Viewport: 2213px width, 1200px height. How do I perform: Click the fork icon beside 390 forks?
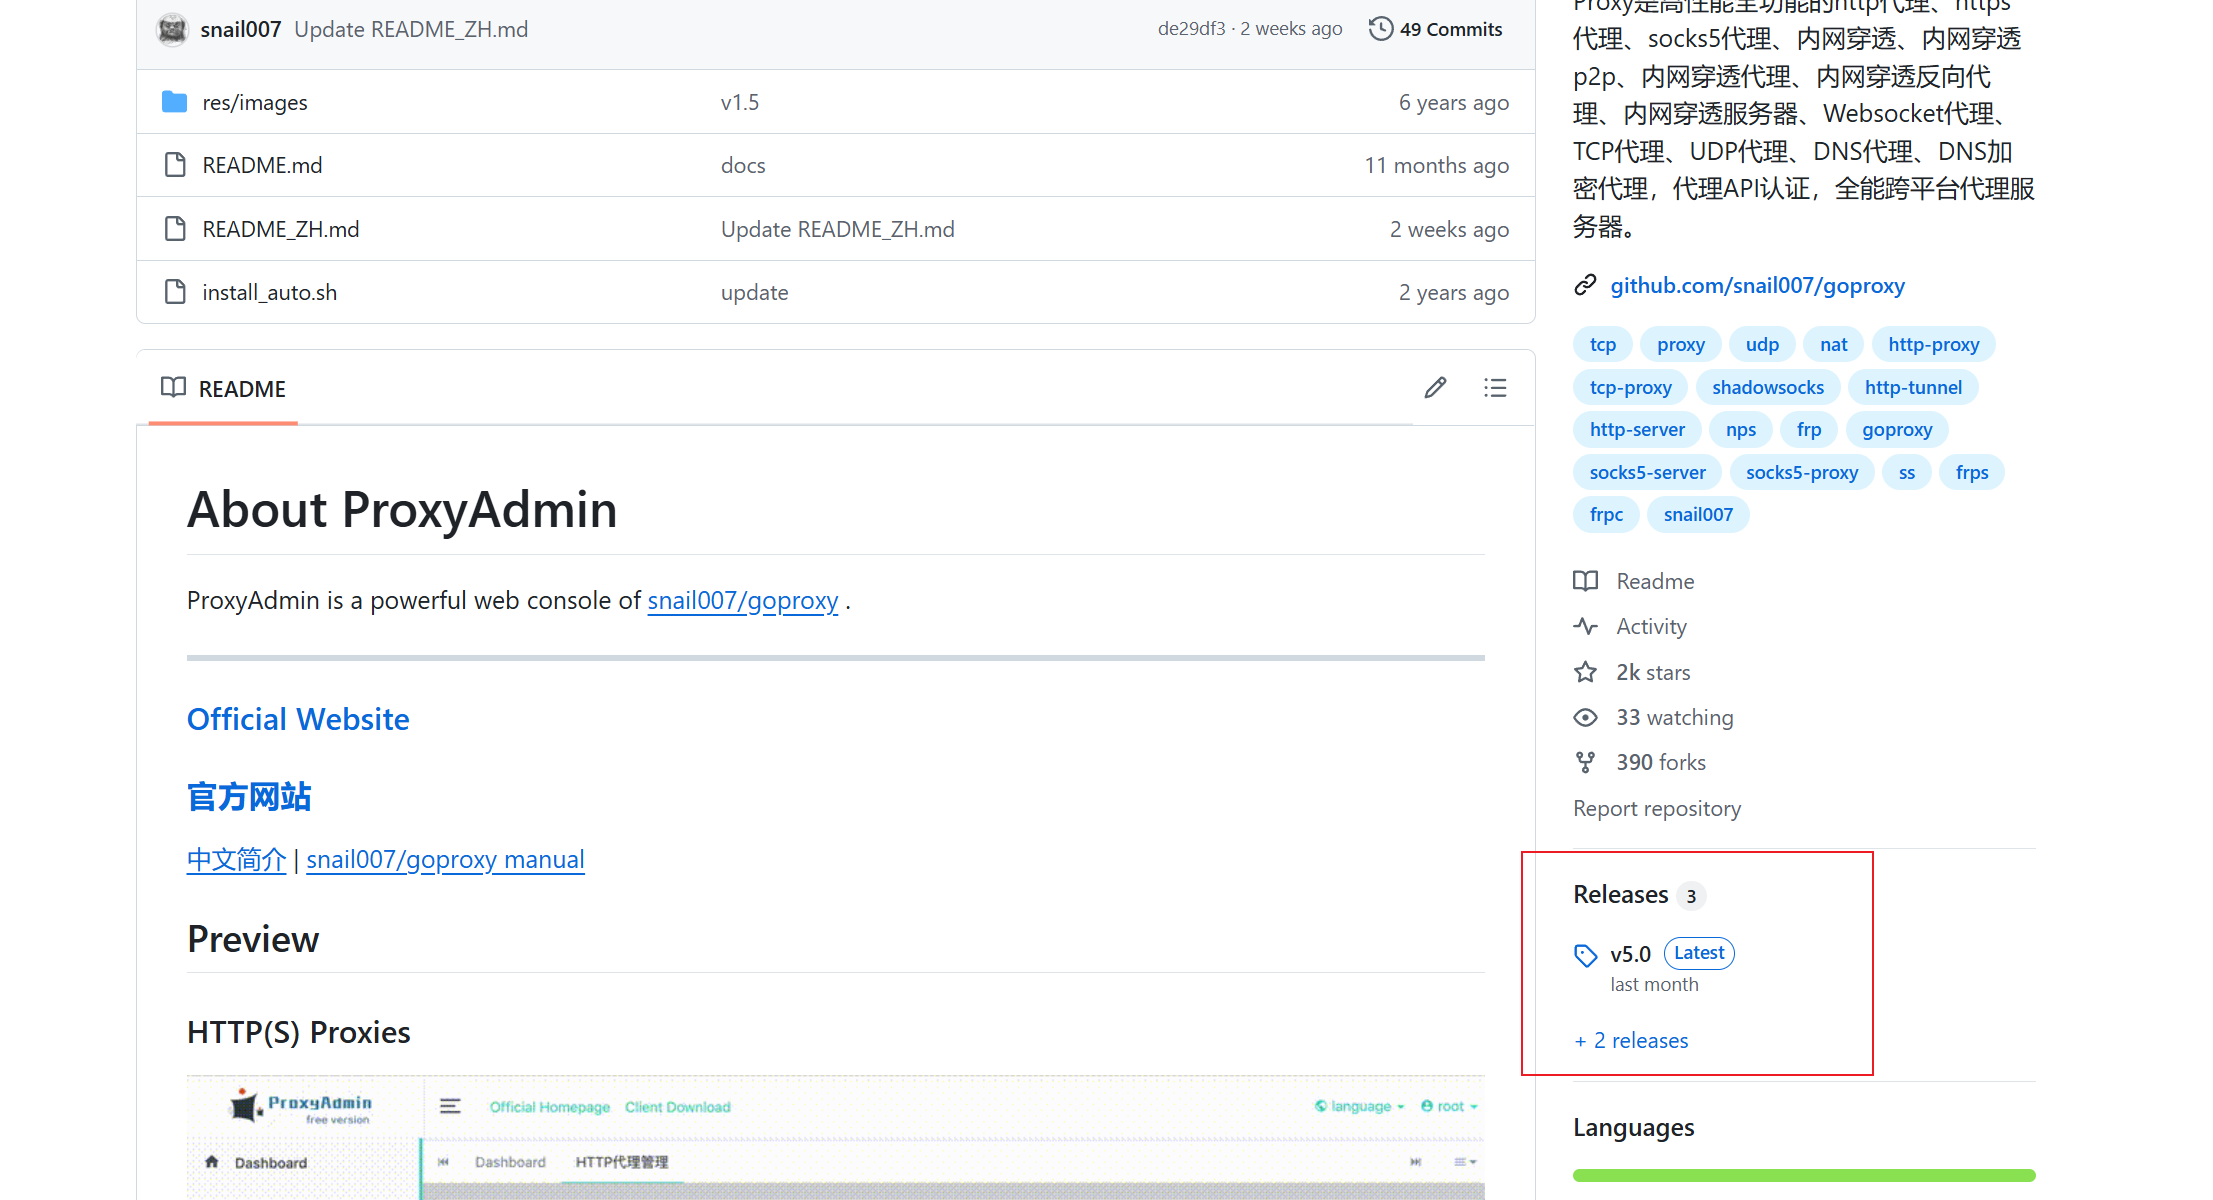pos(1585,763)
